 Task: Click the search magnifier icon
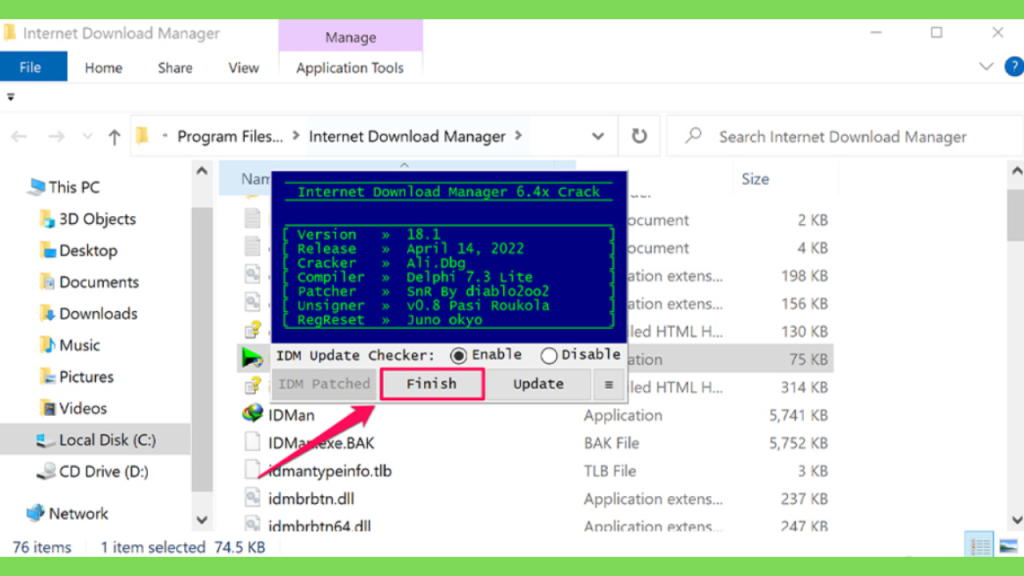[x=694, y=136]
